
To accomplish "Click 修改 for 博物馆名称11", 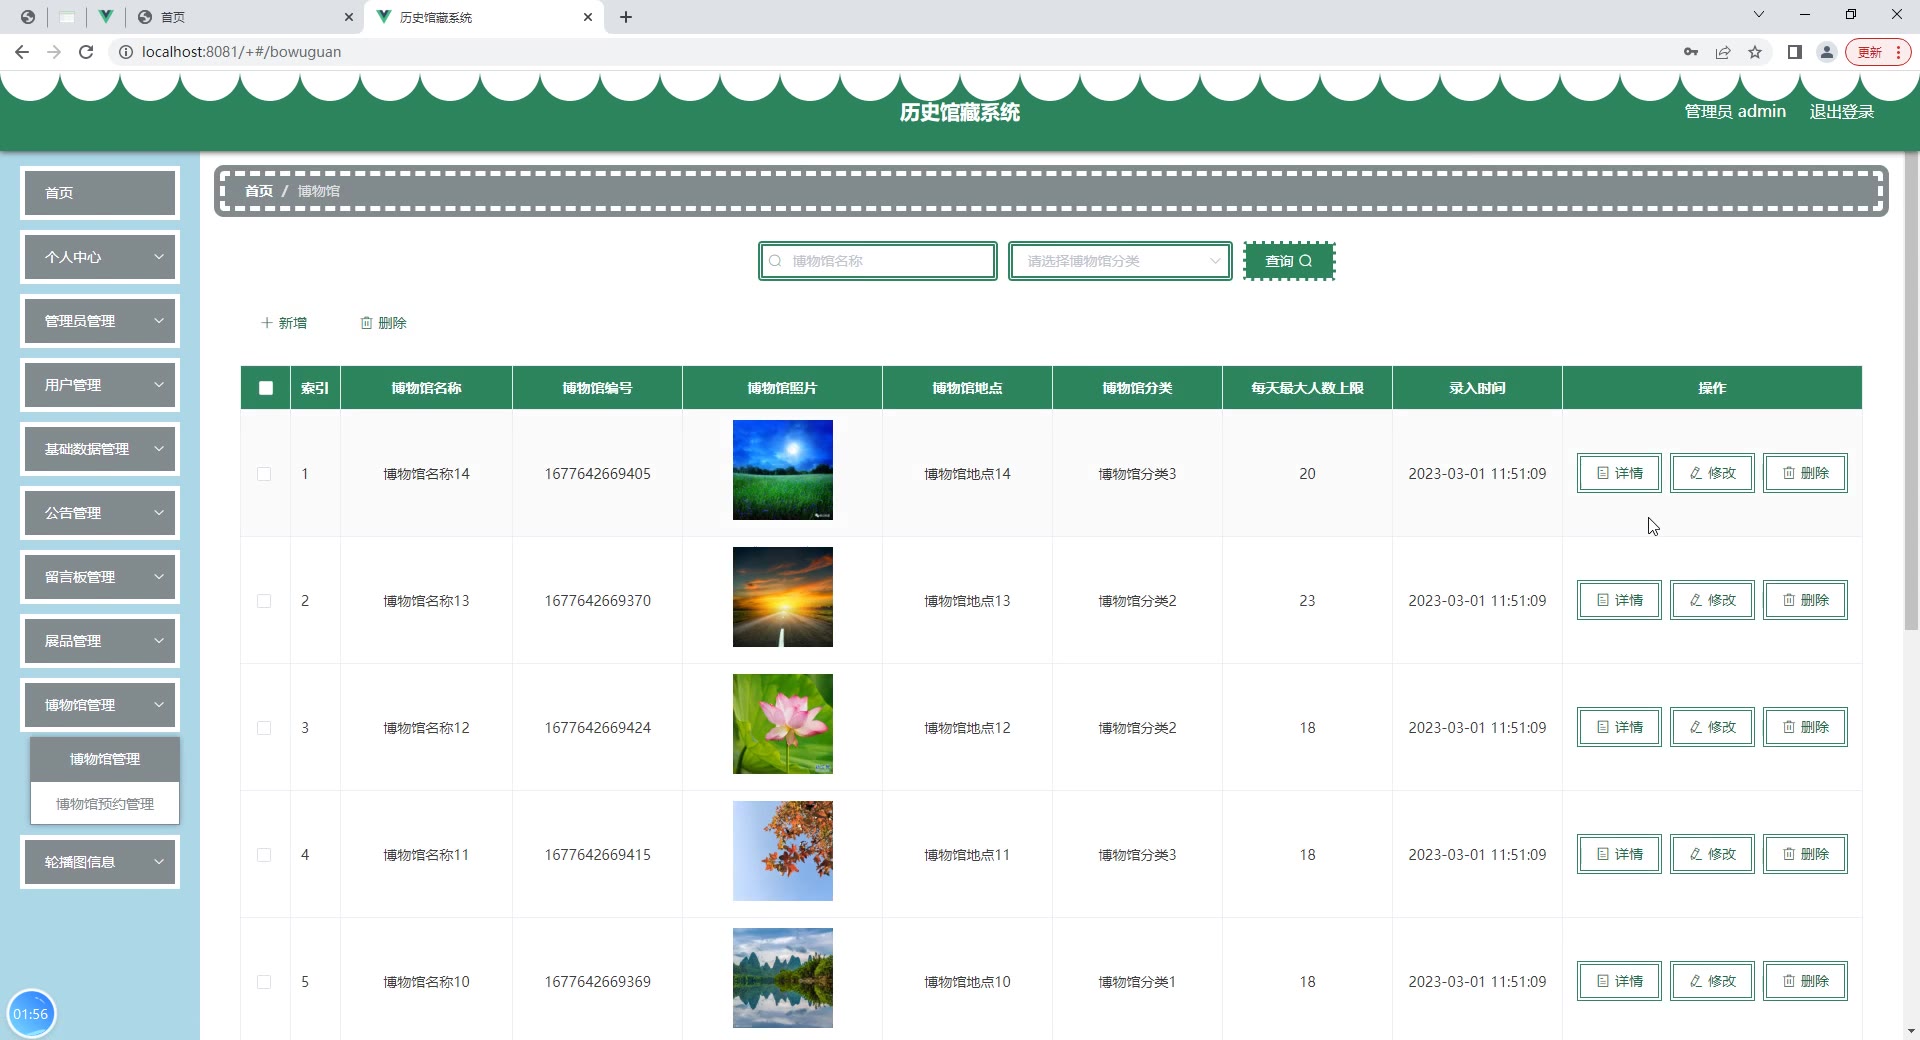I will [1712, 854].
